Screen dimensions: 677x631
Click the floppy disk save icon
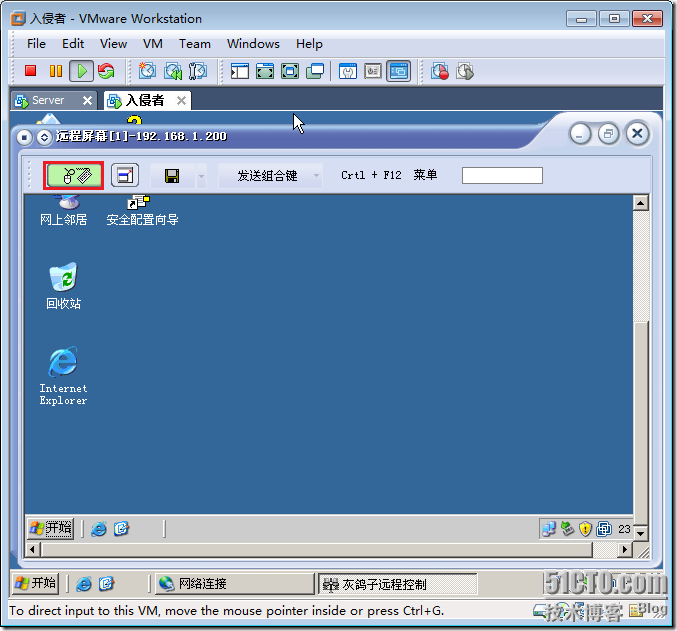[172, 176]
